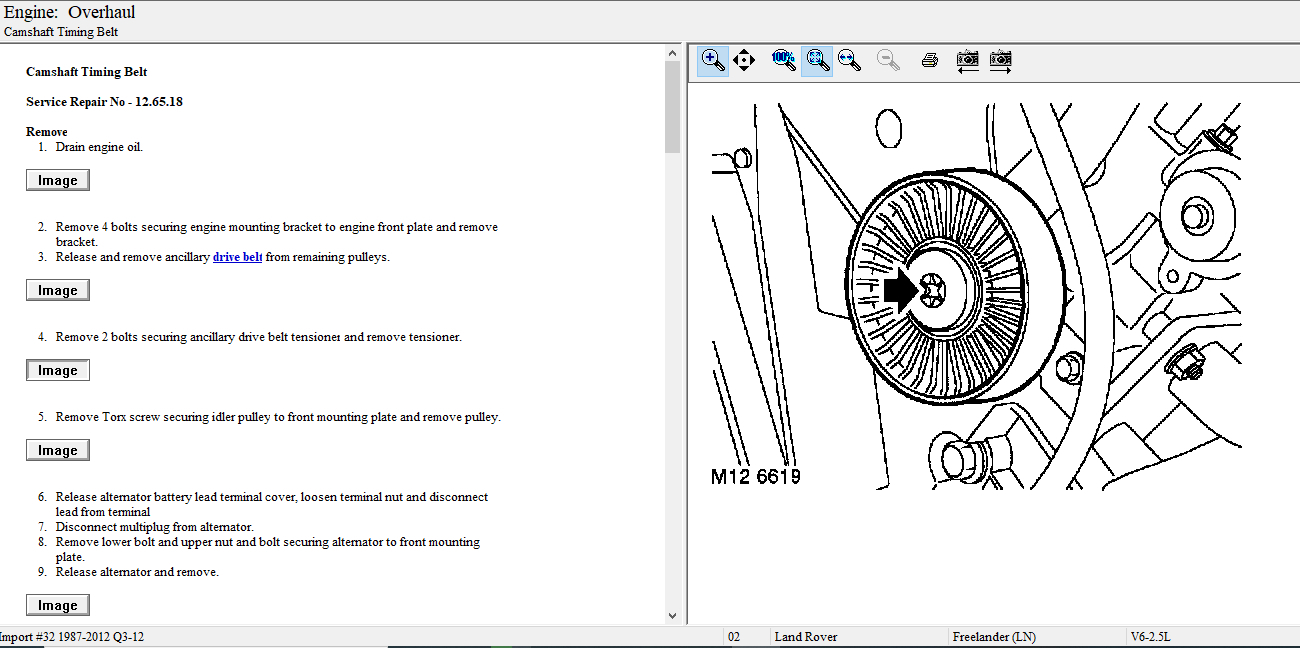1300x648 pixels.
Task: Click the Remove section heading
Action: pos(47,132)
